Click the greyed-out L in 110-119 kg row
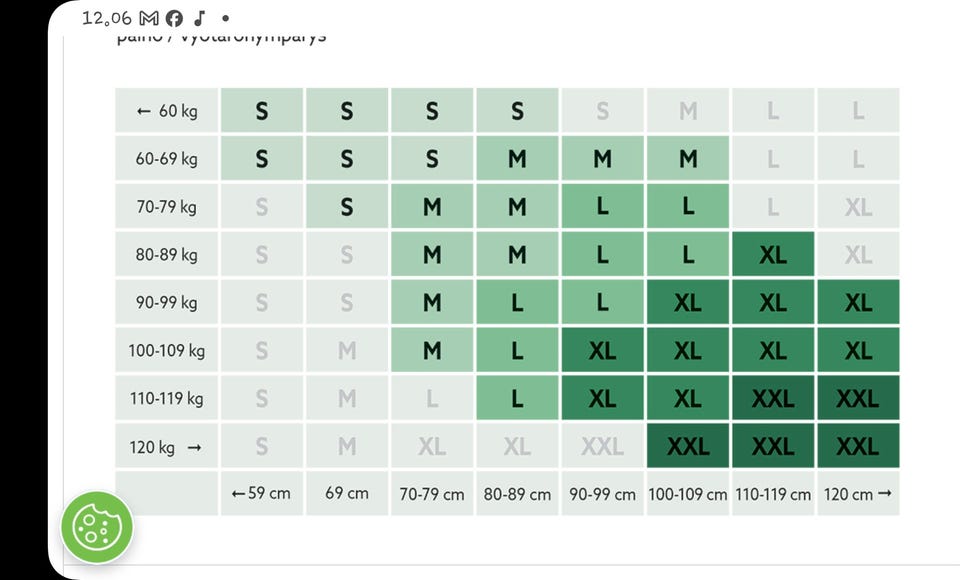Image resolution: width=960 pixels, height=580 pixels. 432,399
